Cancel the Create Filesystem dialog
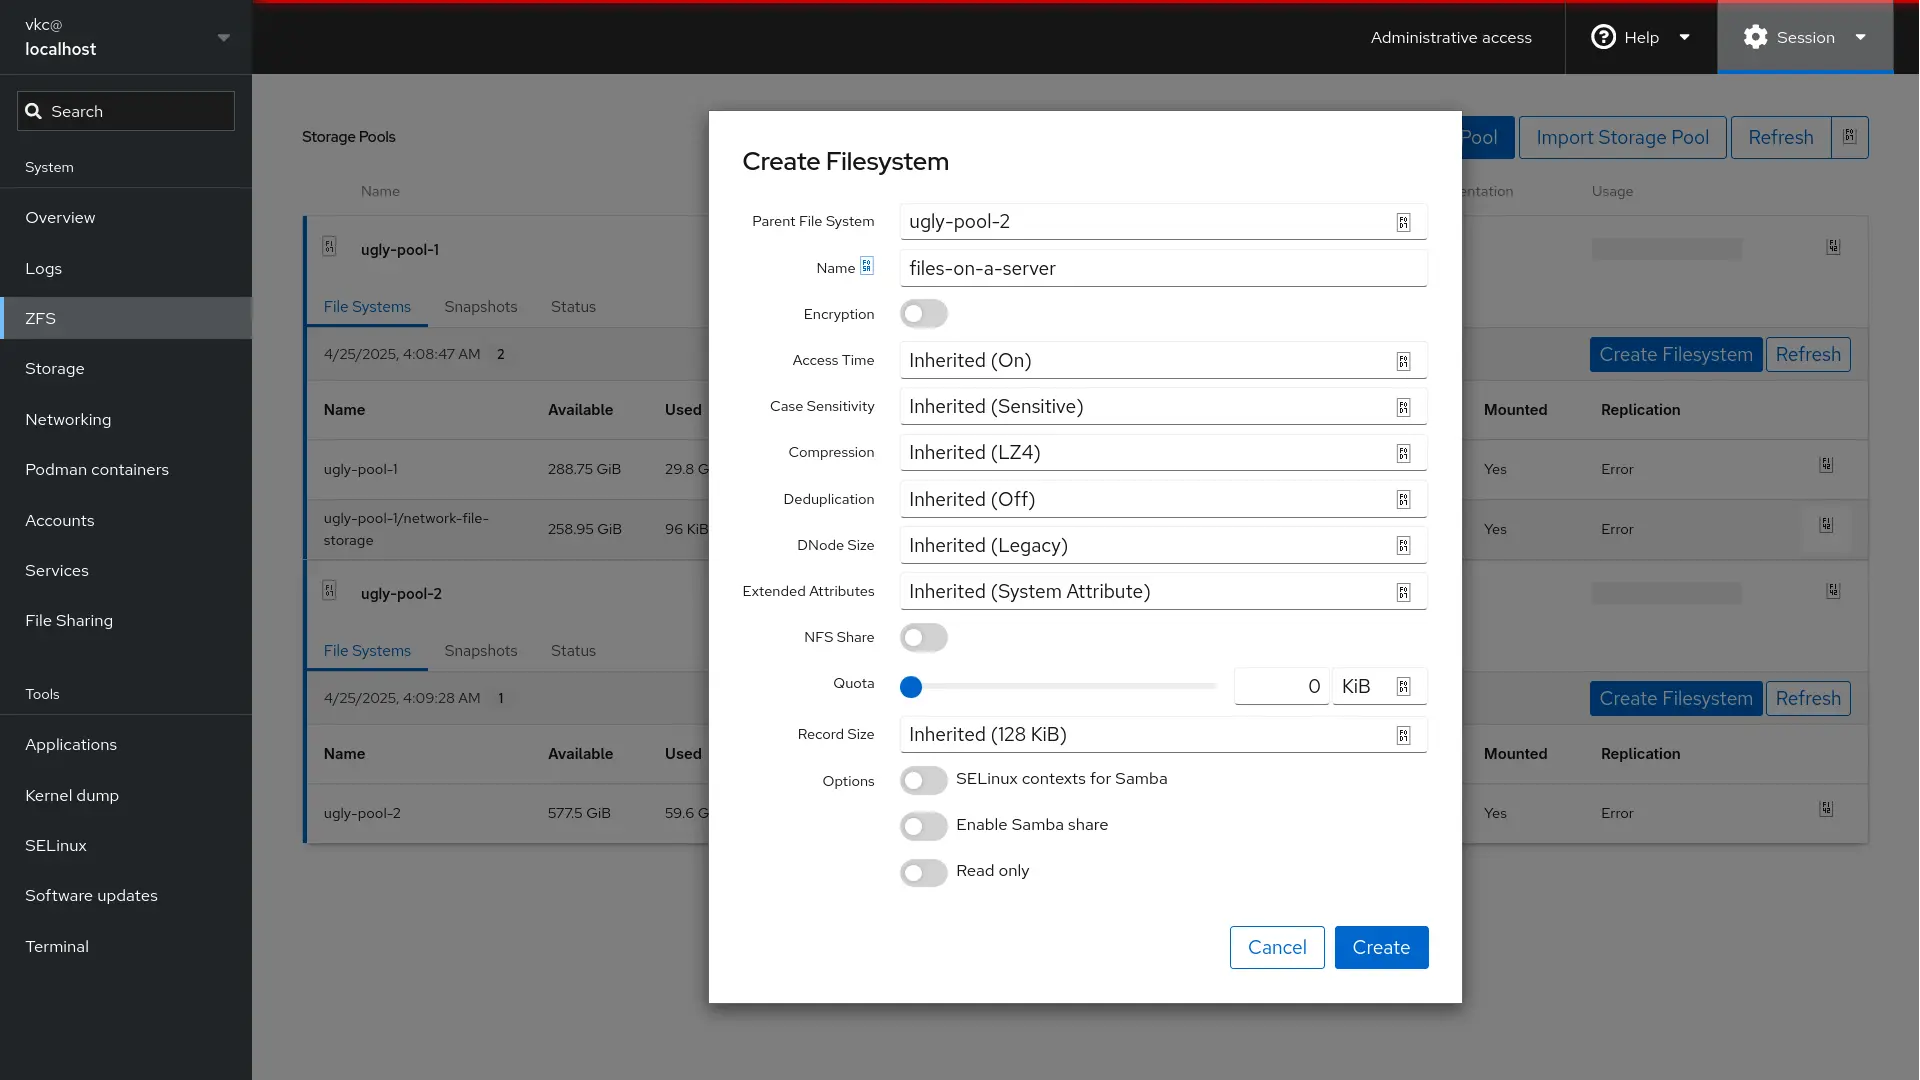1920x1080 pixels. tap(1277, 947)
